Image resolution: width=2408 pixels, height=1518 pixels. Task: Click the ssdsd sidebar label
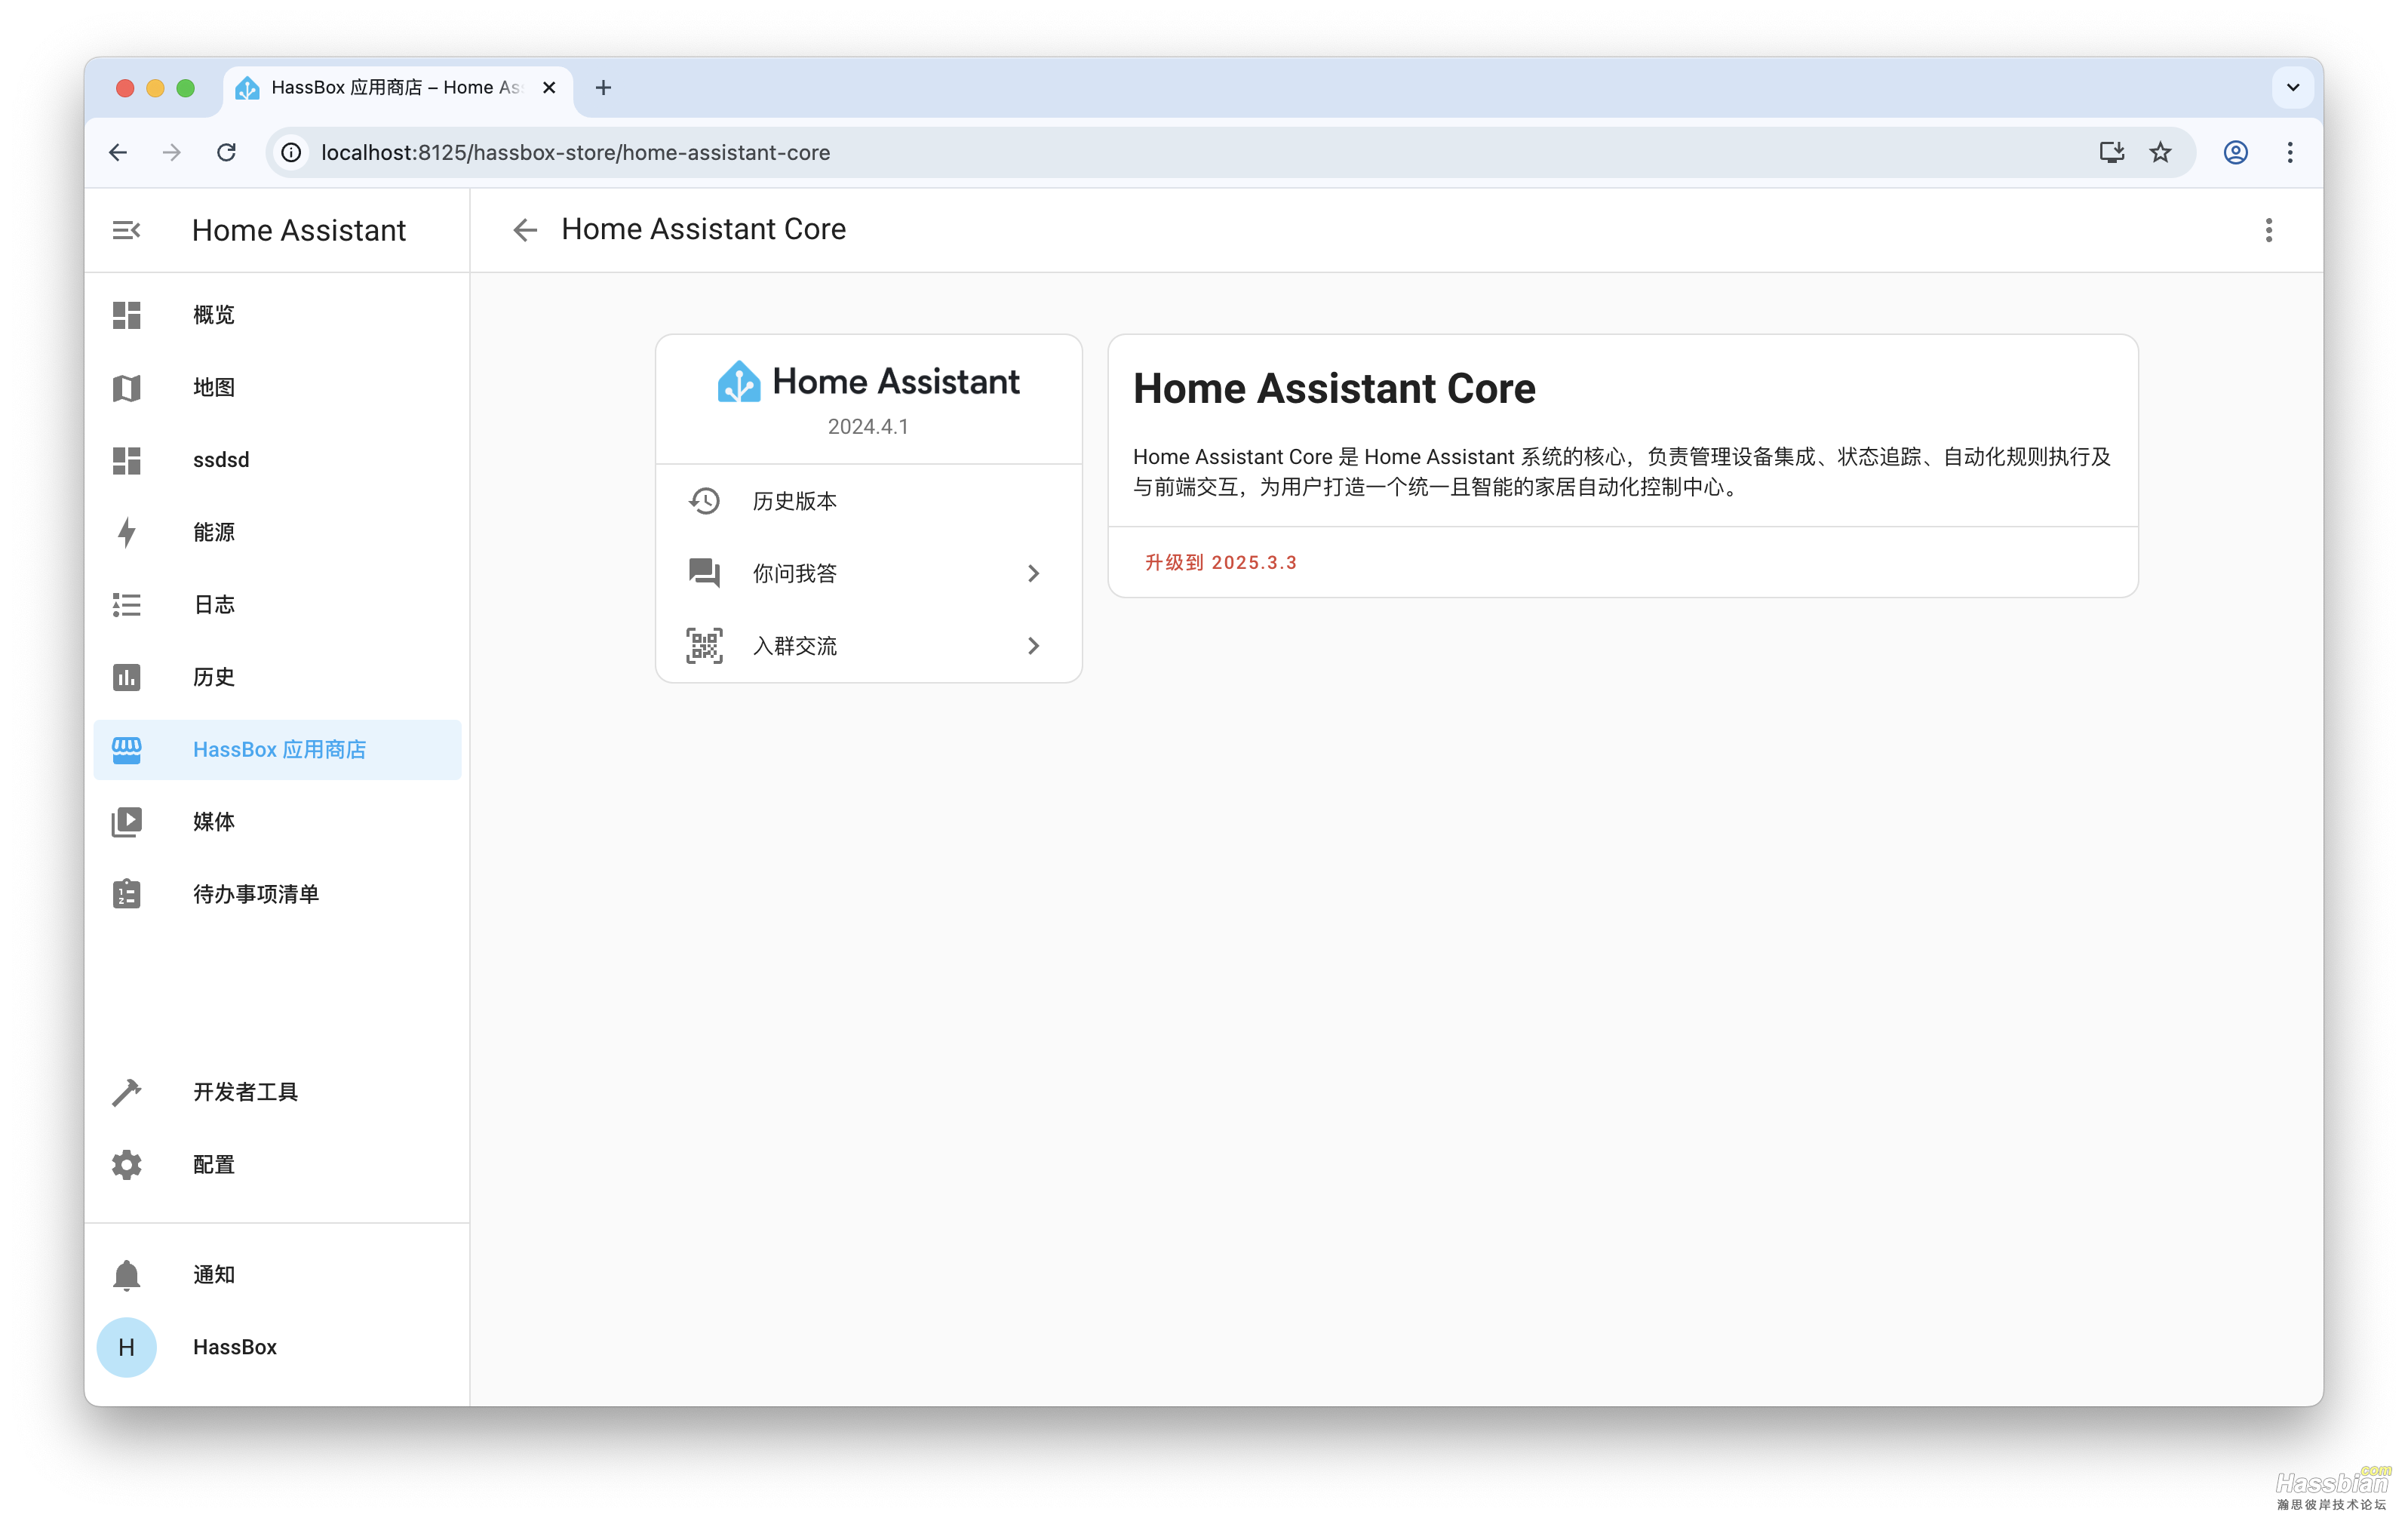coord(221,460)
